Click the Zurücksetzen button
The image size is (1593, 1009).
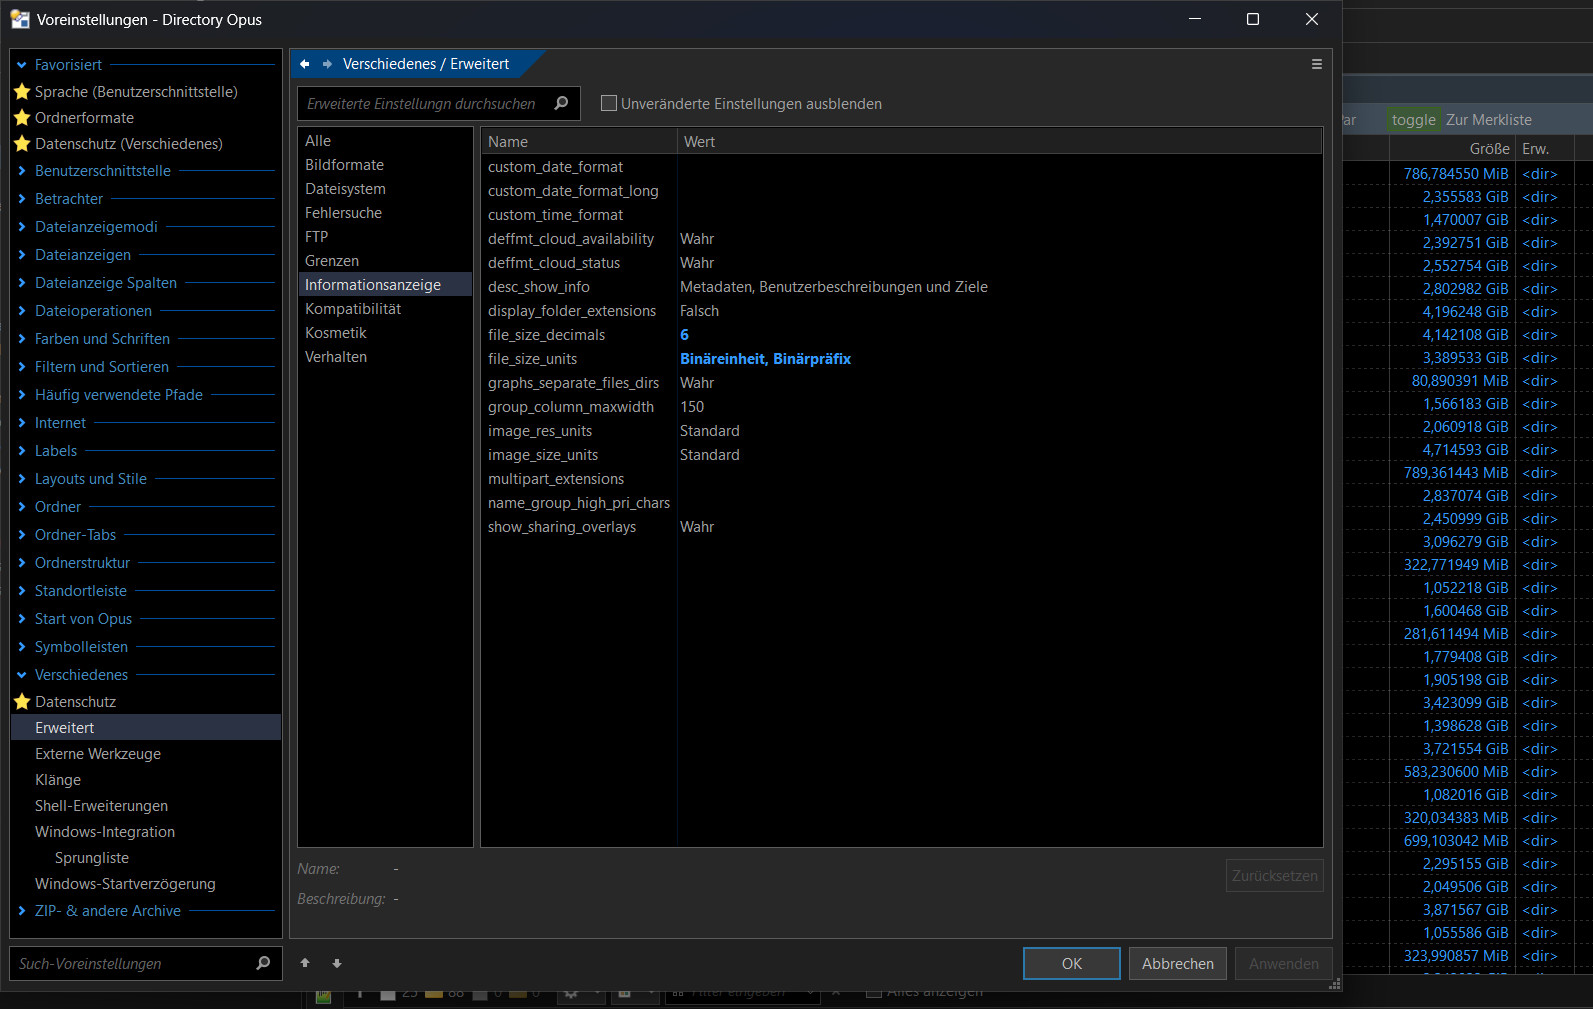point(1275,876)
